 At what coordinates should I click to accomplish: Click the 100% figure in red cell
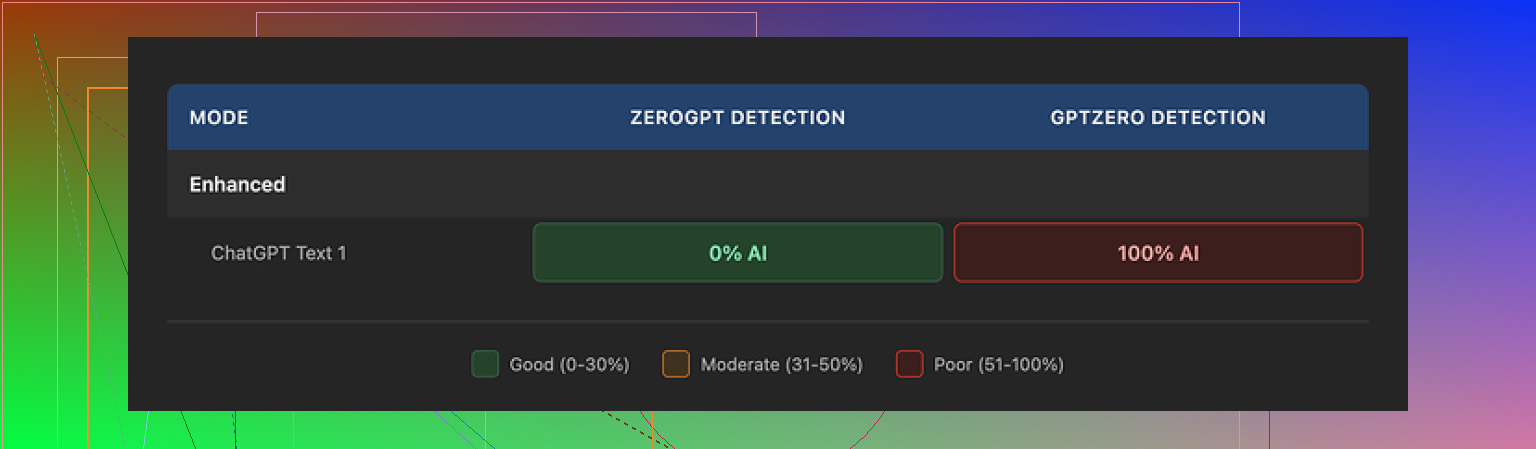click(1144, 254)
